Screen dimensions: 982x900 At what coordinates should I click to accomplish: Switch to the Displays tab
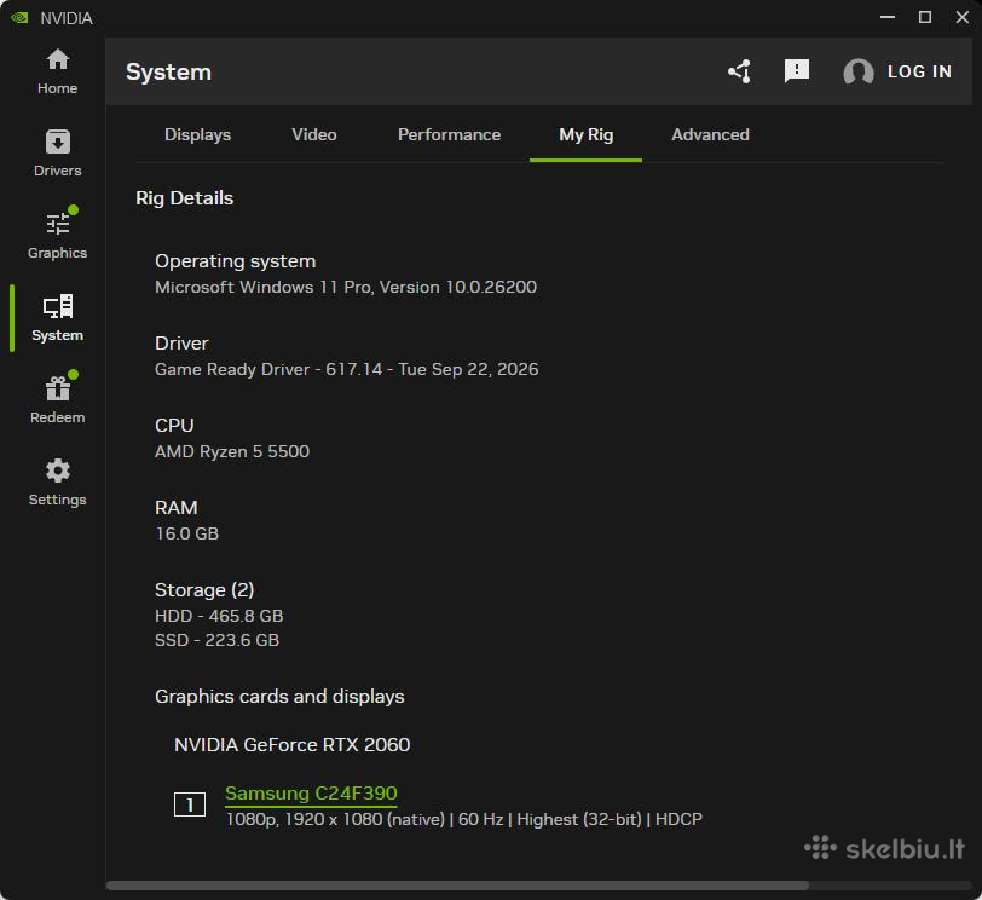198,135
